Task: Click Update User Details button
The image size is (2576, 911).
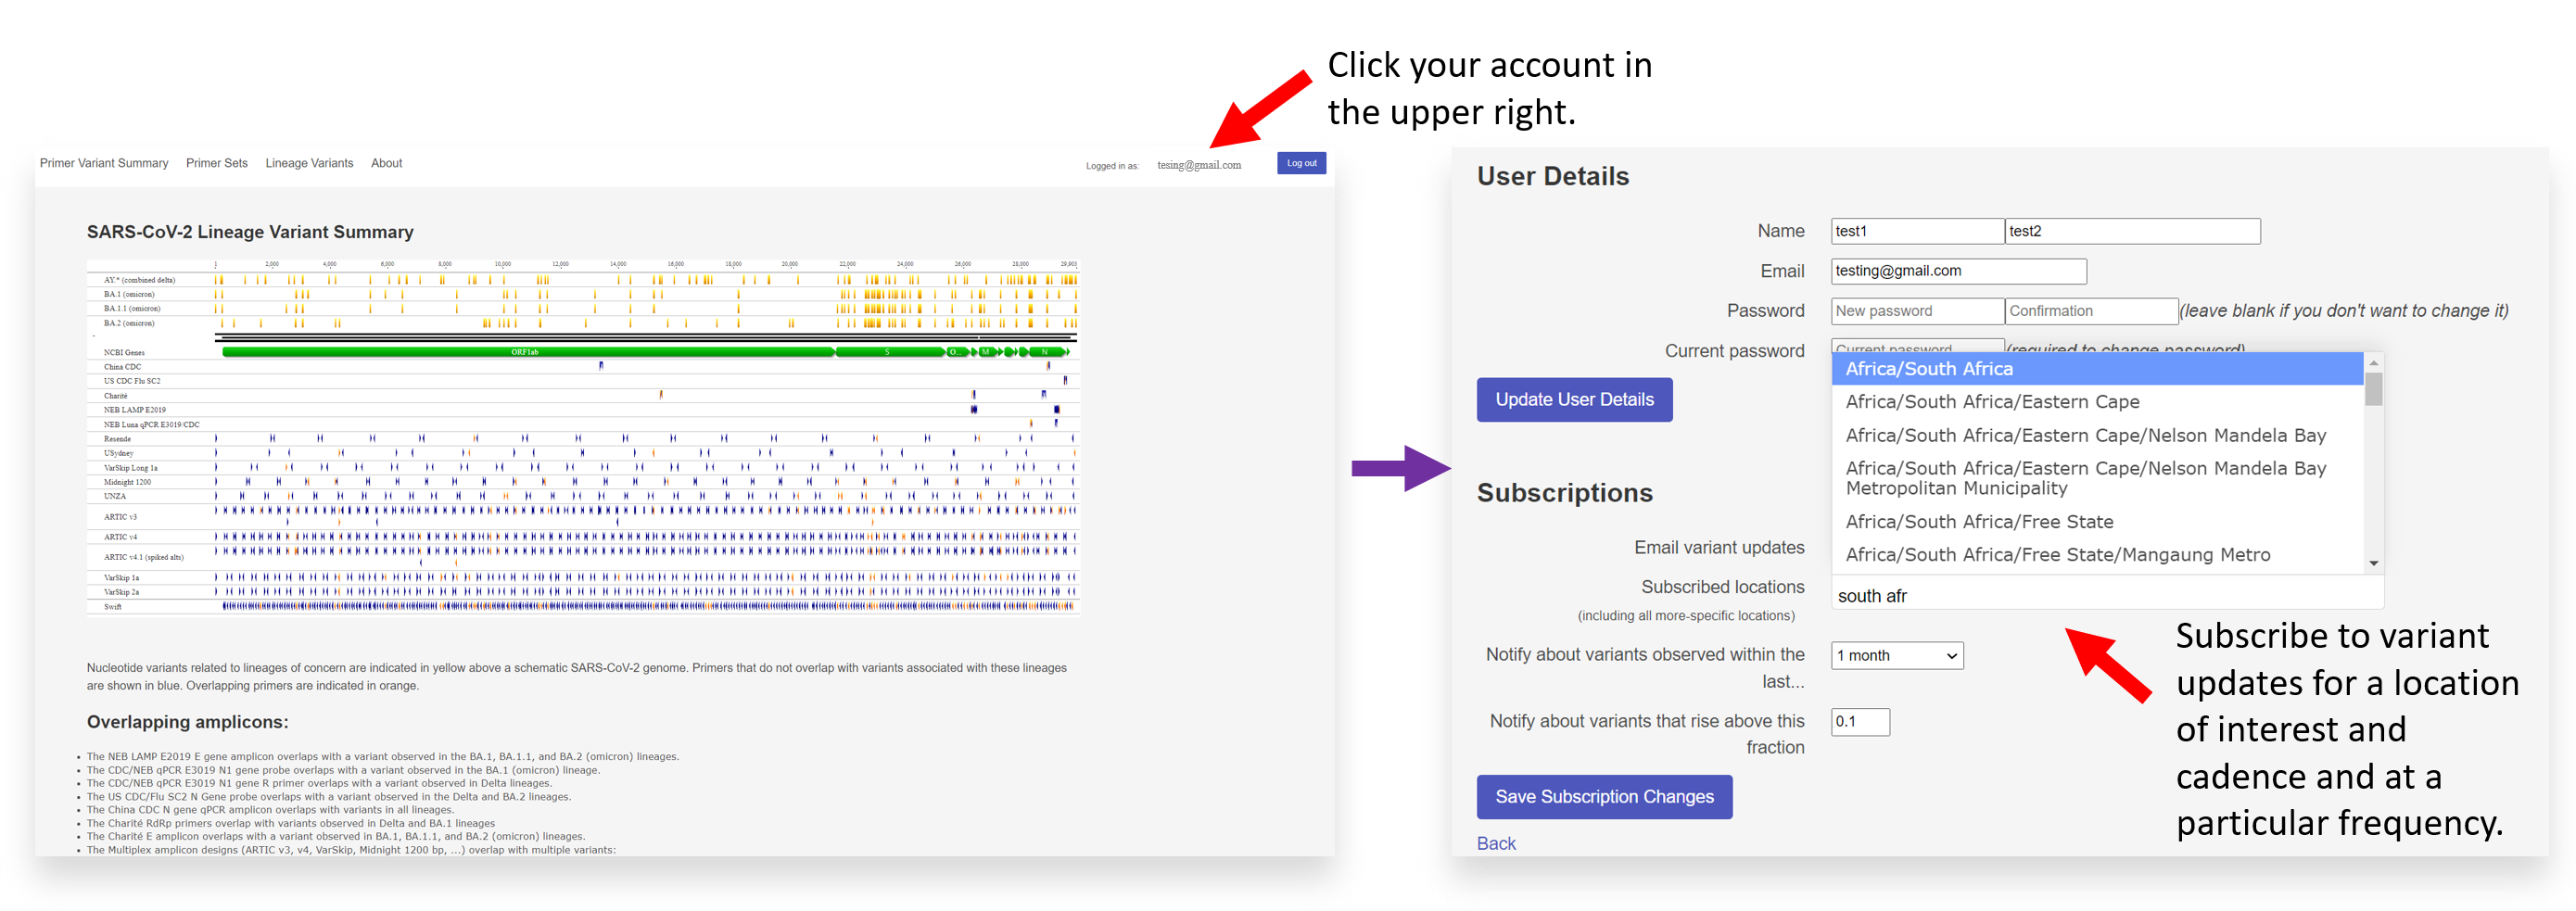Action: click(x=1573, y=399)
